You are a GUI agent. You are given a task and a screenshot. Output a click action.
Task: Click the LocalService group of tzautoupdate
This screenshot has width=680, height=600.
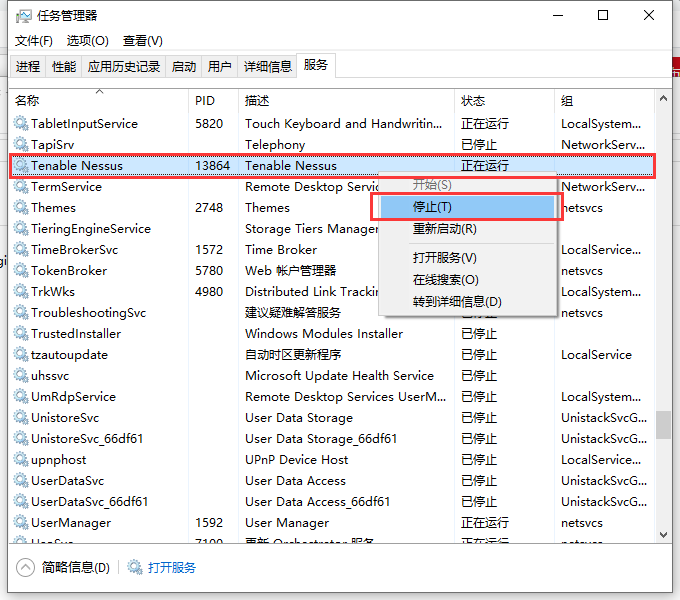point(596,355)
